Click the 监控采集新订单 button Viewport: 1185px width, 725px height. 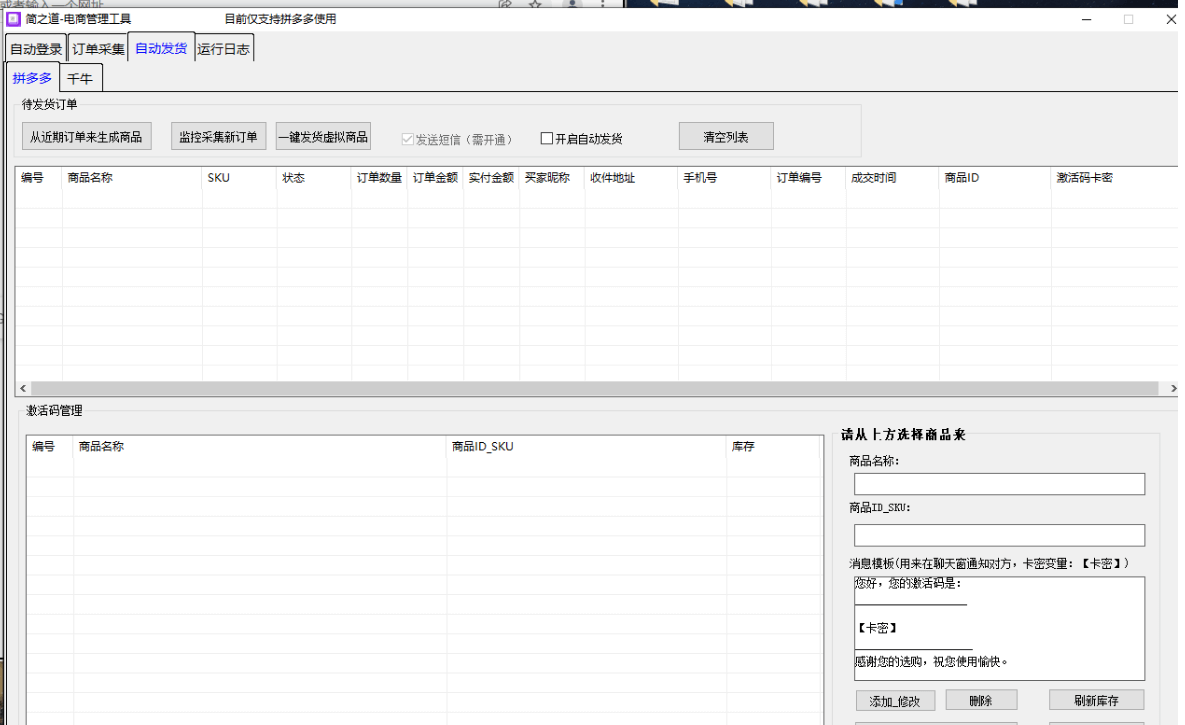[x=218, y=136]
